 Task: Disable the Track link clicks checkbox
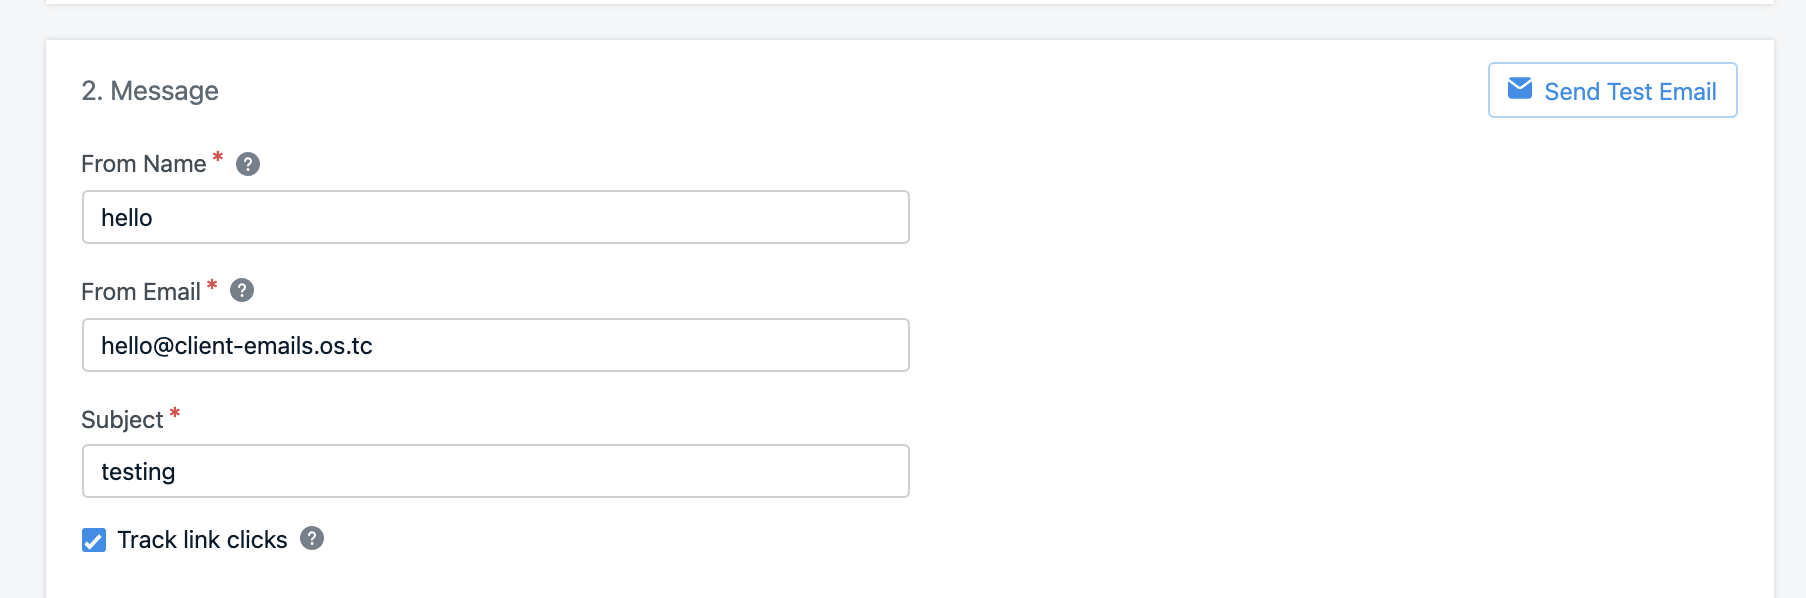click(x=94, y=541)
